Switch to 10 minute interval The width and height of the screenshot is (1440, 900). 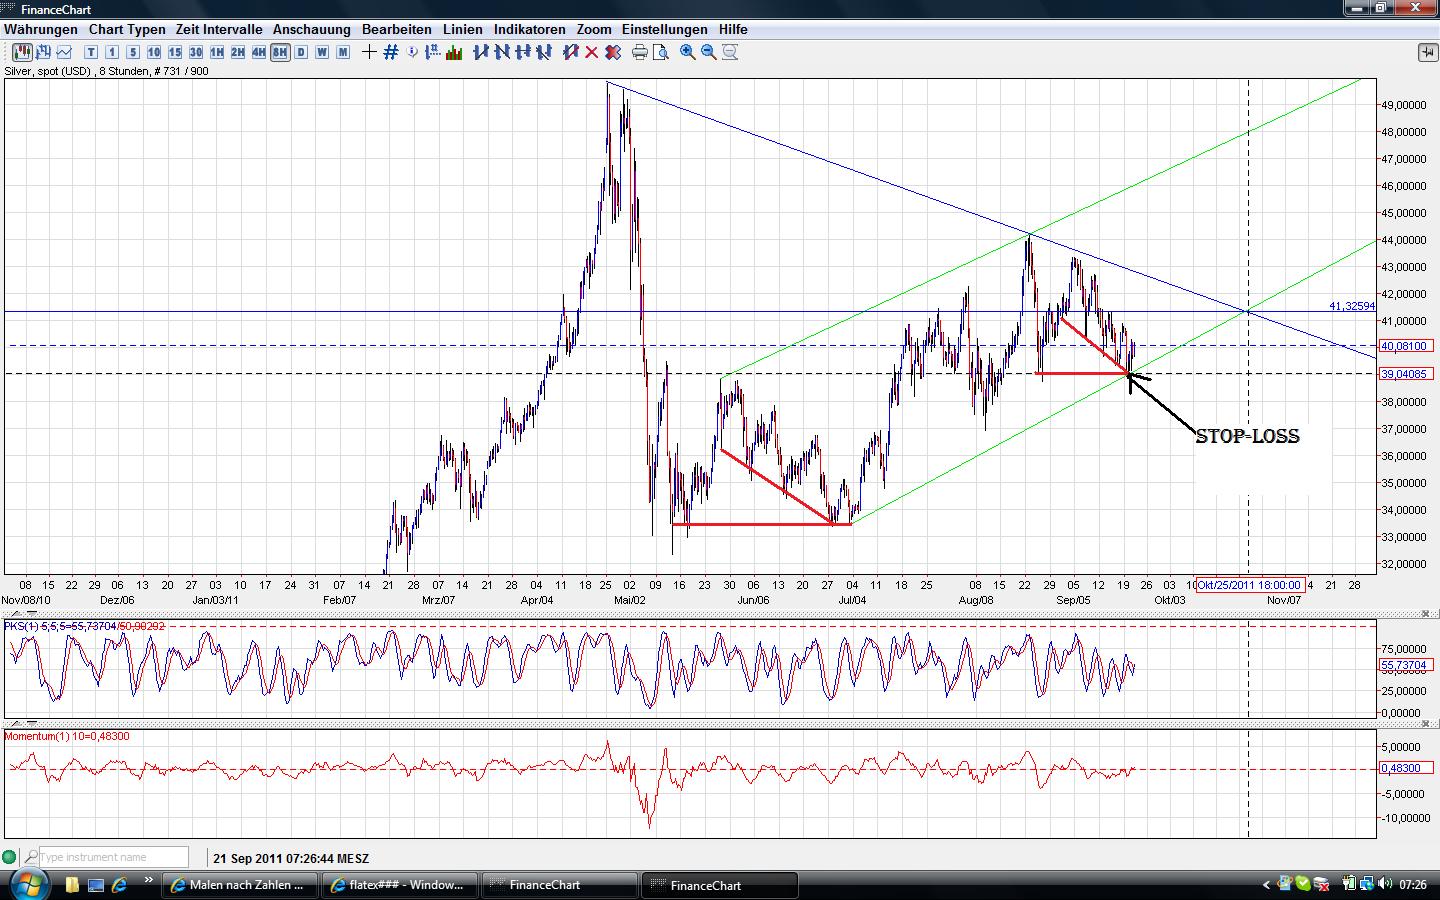(154, 52)
